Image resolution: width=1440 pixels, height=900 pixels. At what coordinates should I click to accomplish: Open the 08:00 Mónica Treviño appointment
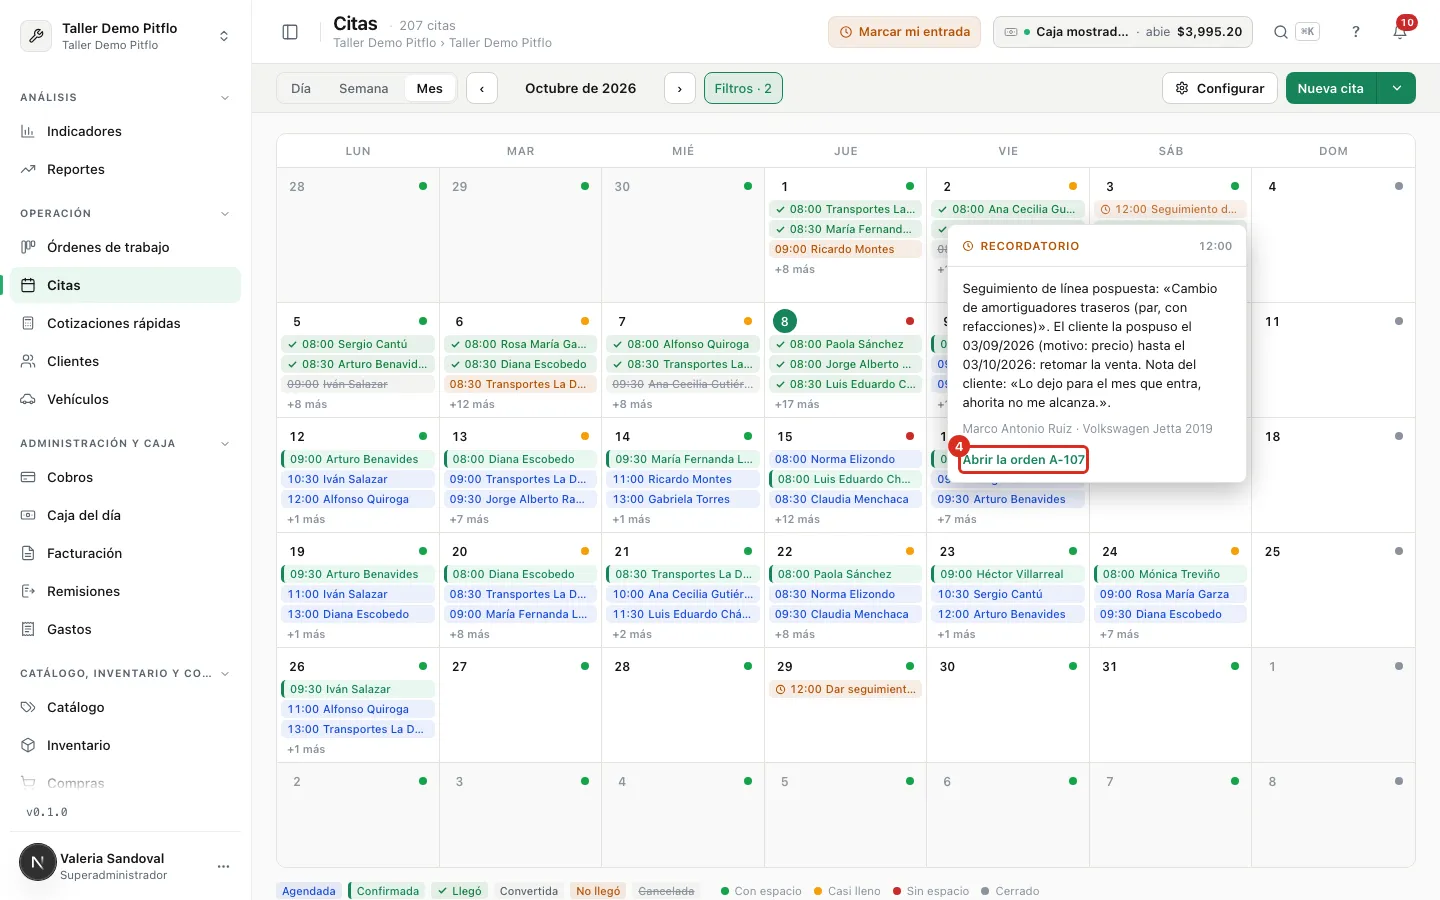[x=1171, y=574]
